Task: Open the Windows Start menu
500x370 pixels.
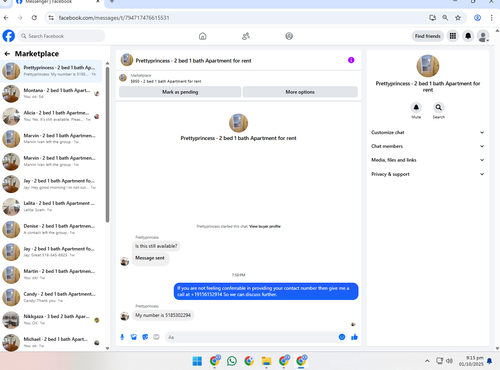Action: tap(197, 361)
